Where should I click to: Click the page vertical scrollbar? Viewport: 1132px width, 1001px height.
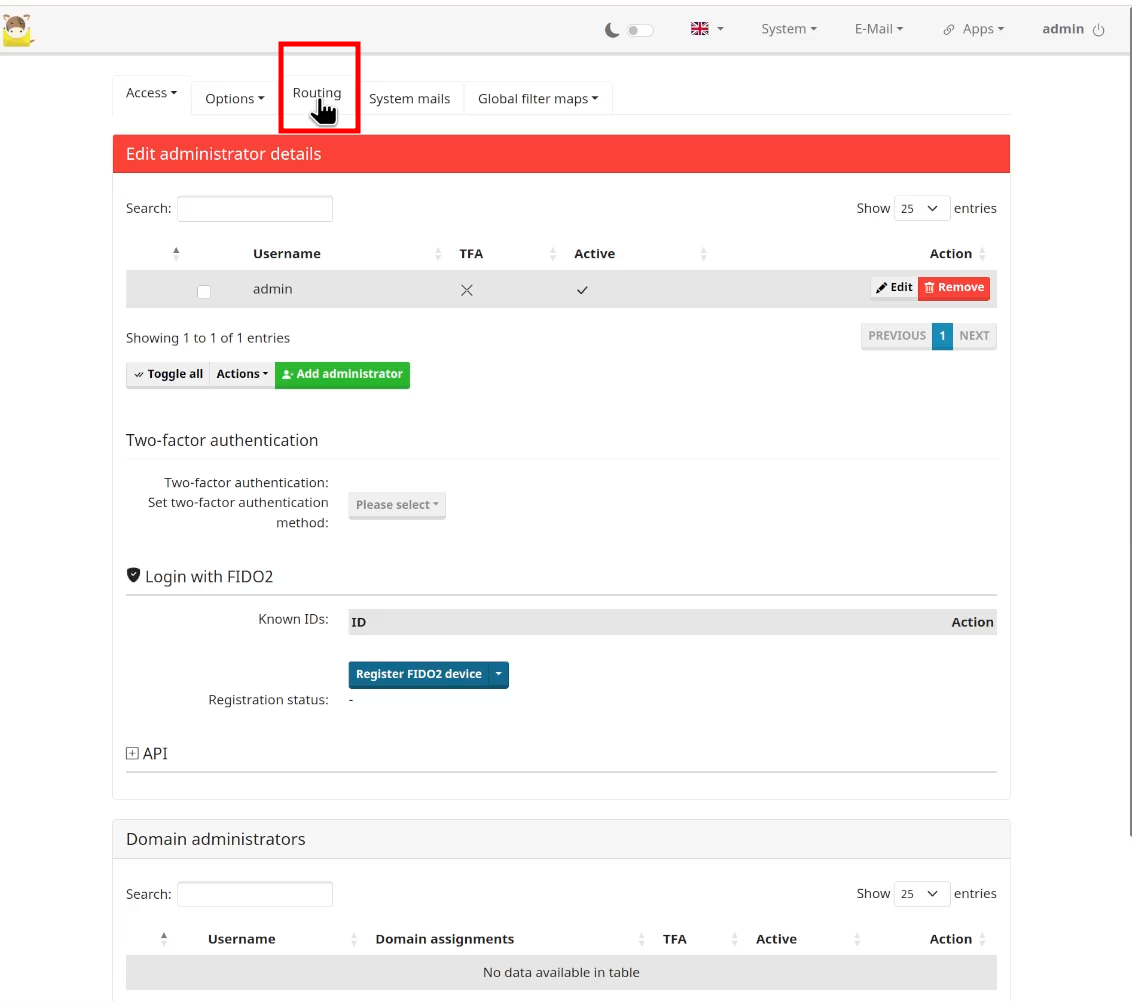coord(1130,419)
